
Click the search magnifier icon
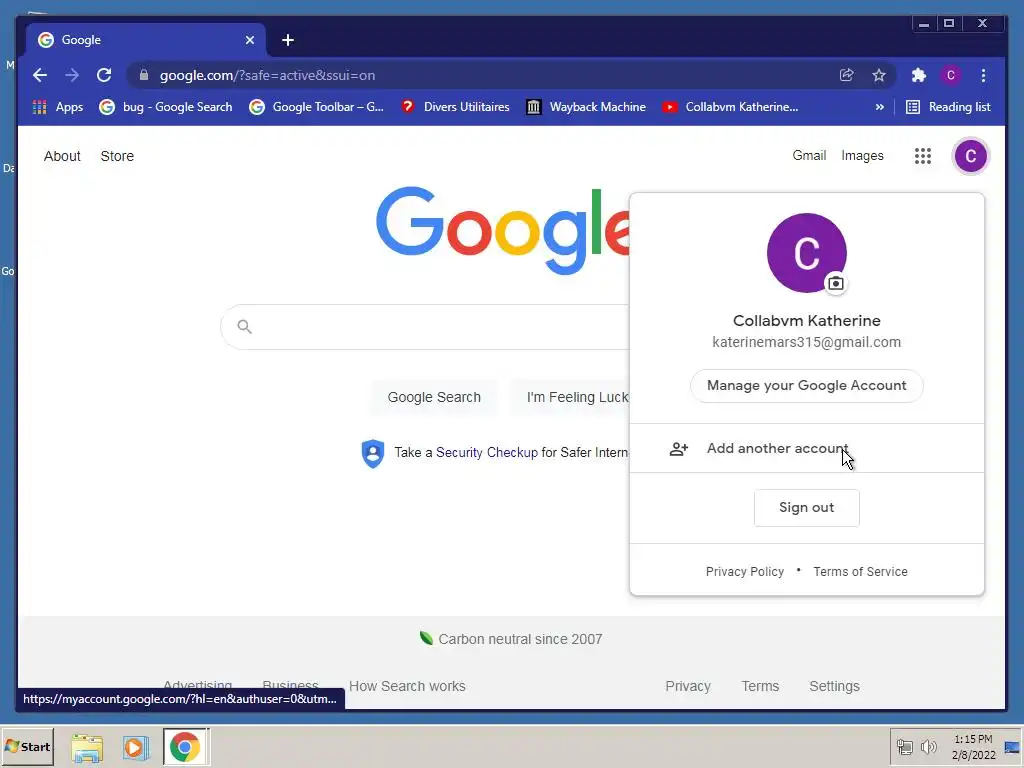coord(244,327)
